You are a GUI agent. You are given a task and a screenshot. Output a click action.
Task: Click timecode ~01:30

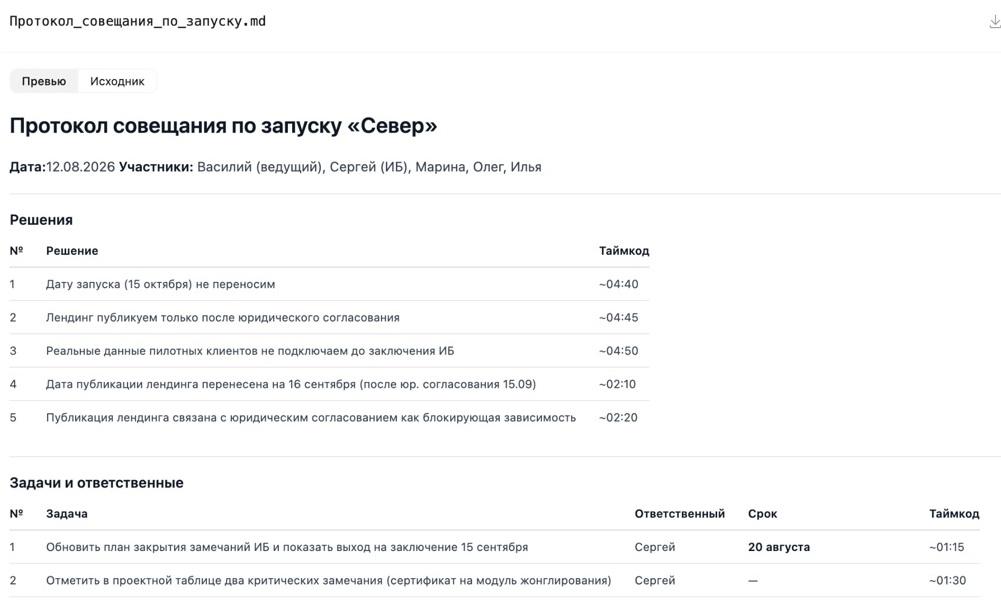[947, 581]
